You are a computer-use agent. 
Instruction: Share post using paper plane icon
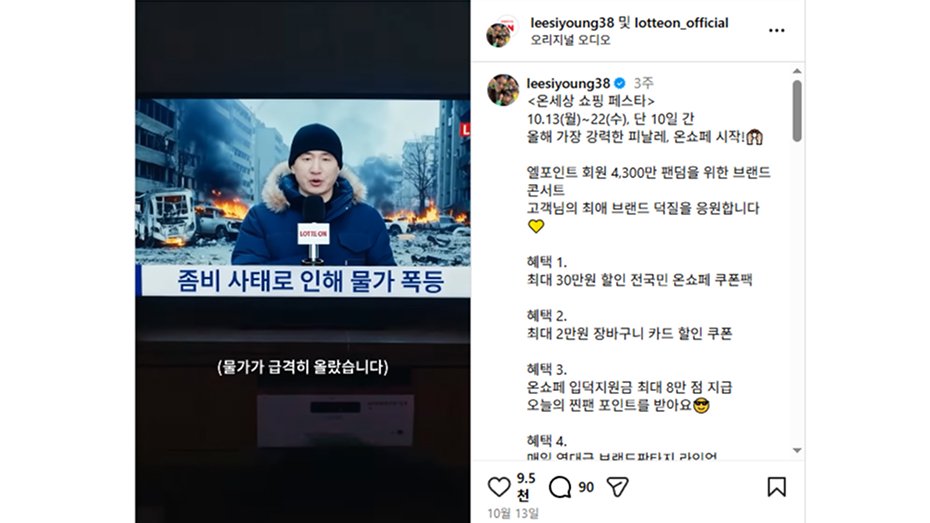617,487
